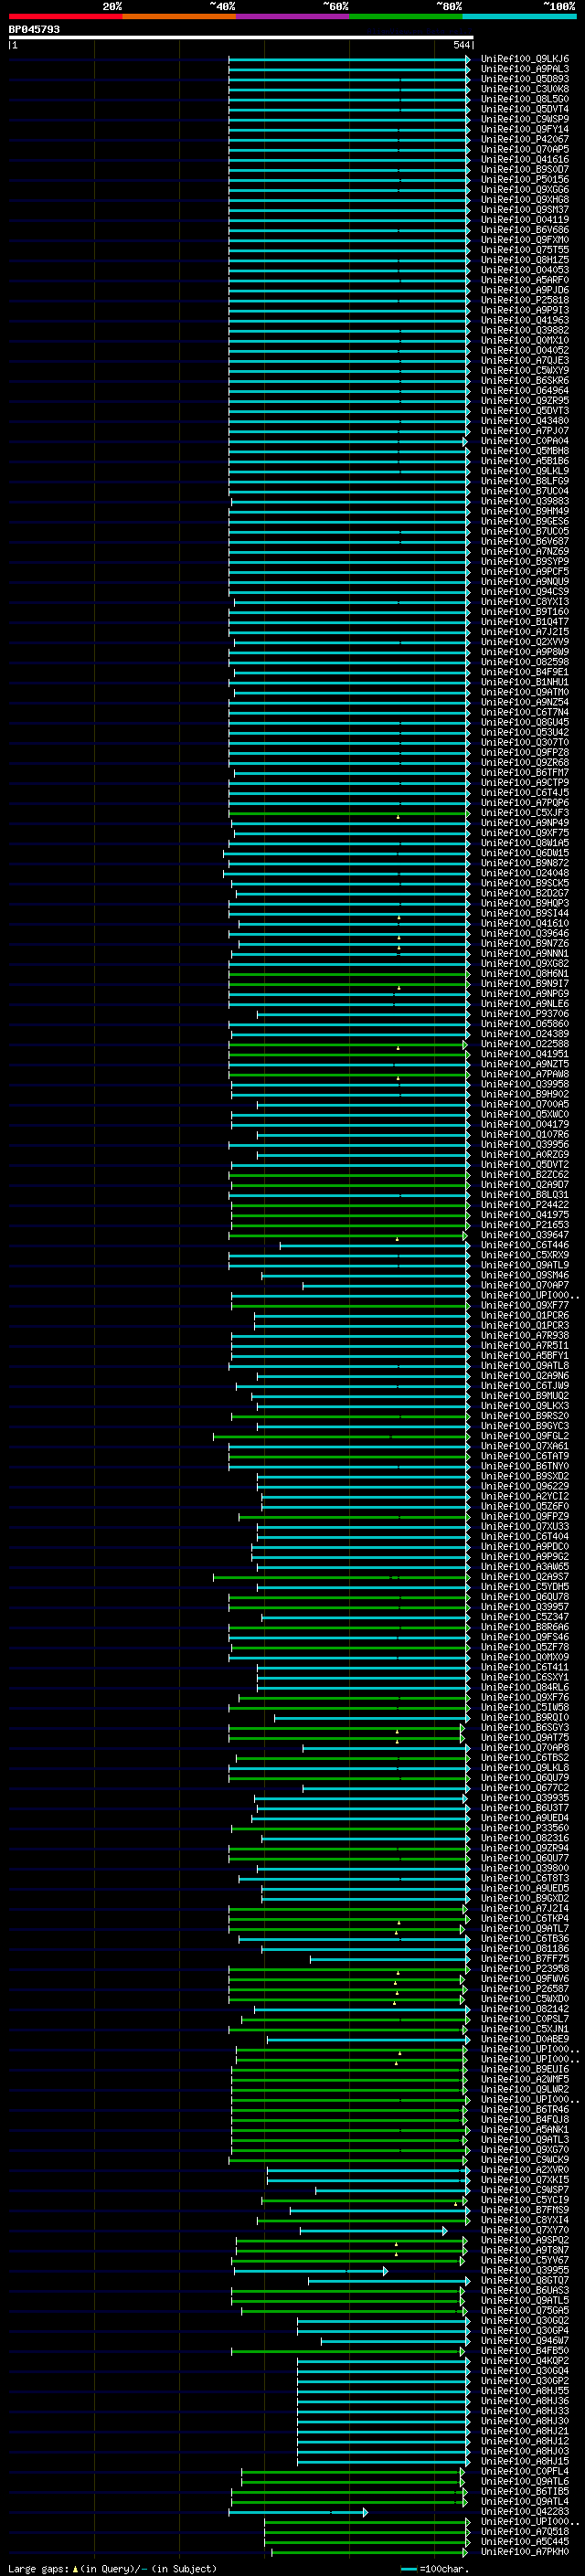
Task: Select hit label UniRef100_Q41963
Action: pyautogui.click(x=525, y=320)
